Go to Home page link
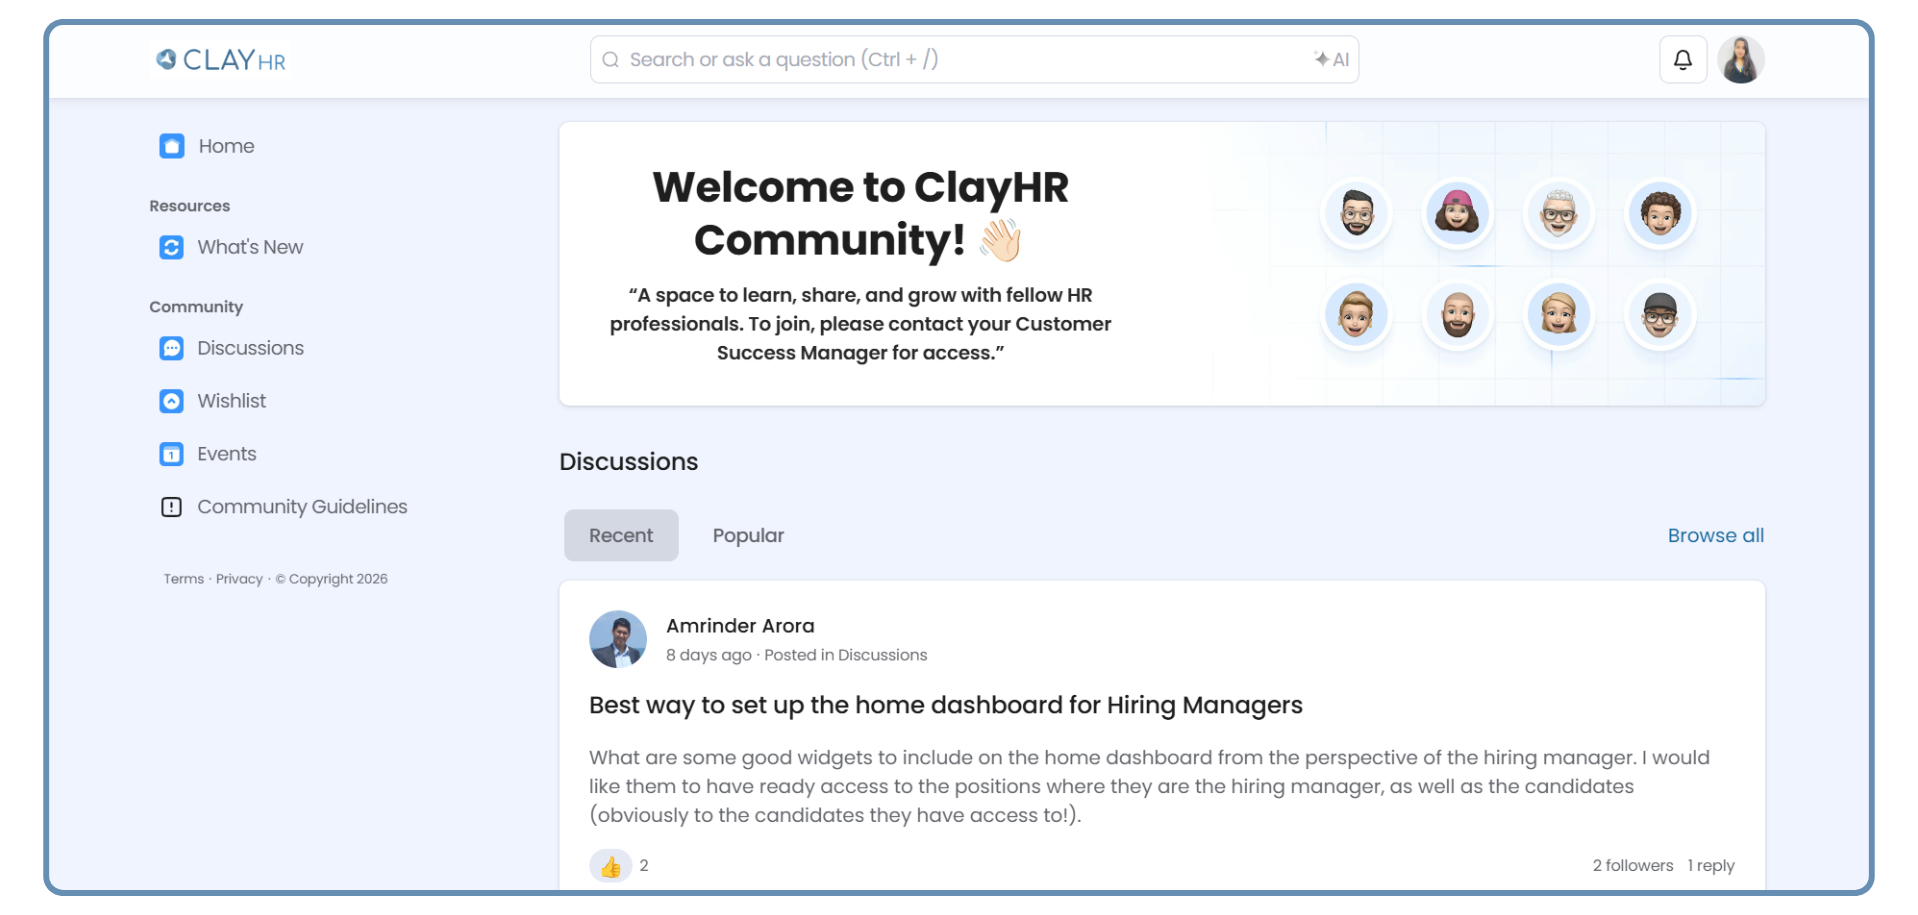1918x915 pixels. pos(226,146)
